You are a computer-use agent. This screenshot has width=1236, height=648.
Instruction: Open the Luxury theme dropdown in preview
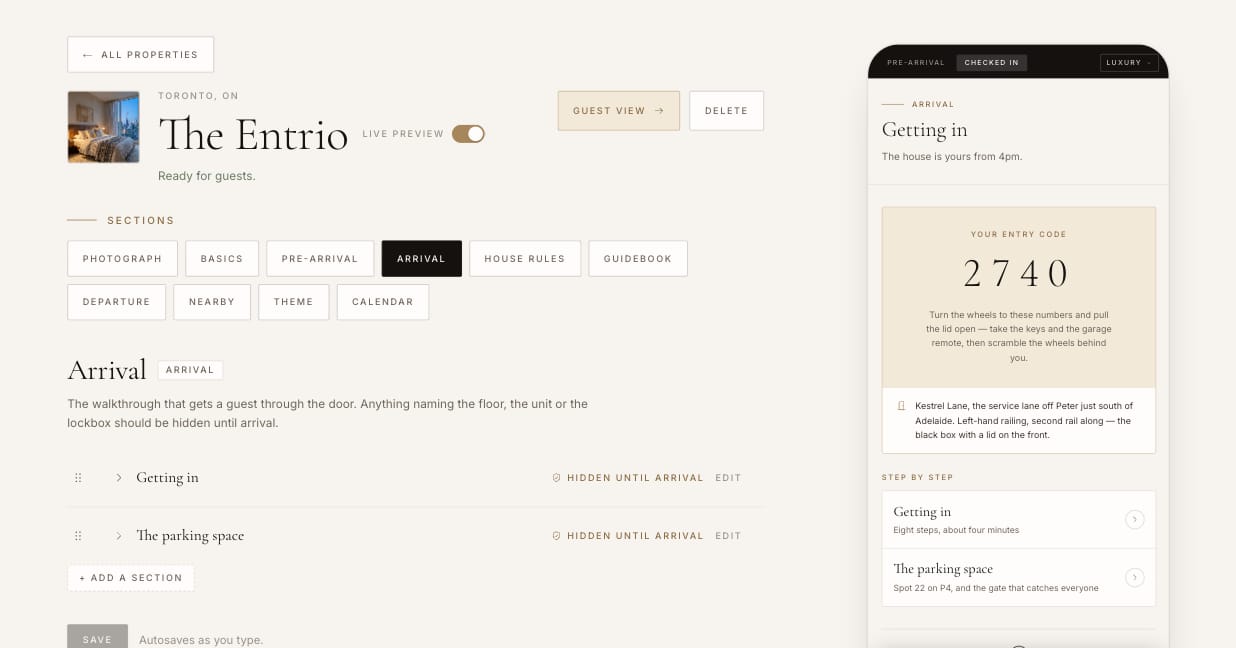coord(1128,63)
